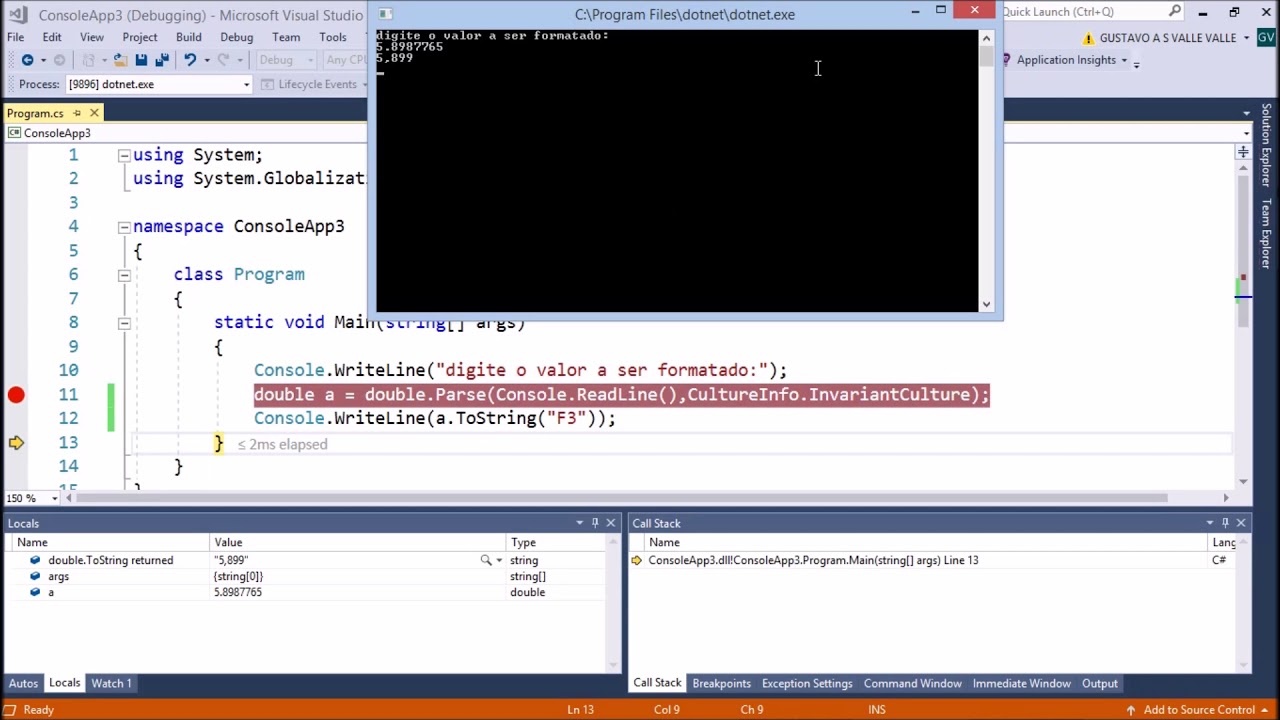Viewport: 1280px width, 720px height.
Task: Click the Undo arrow icon
Action: click(x=189, y=60)
